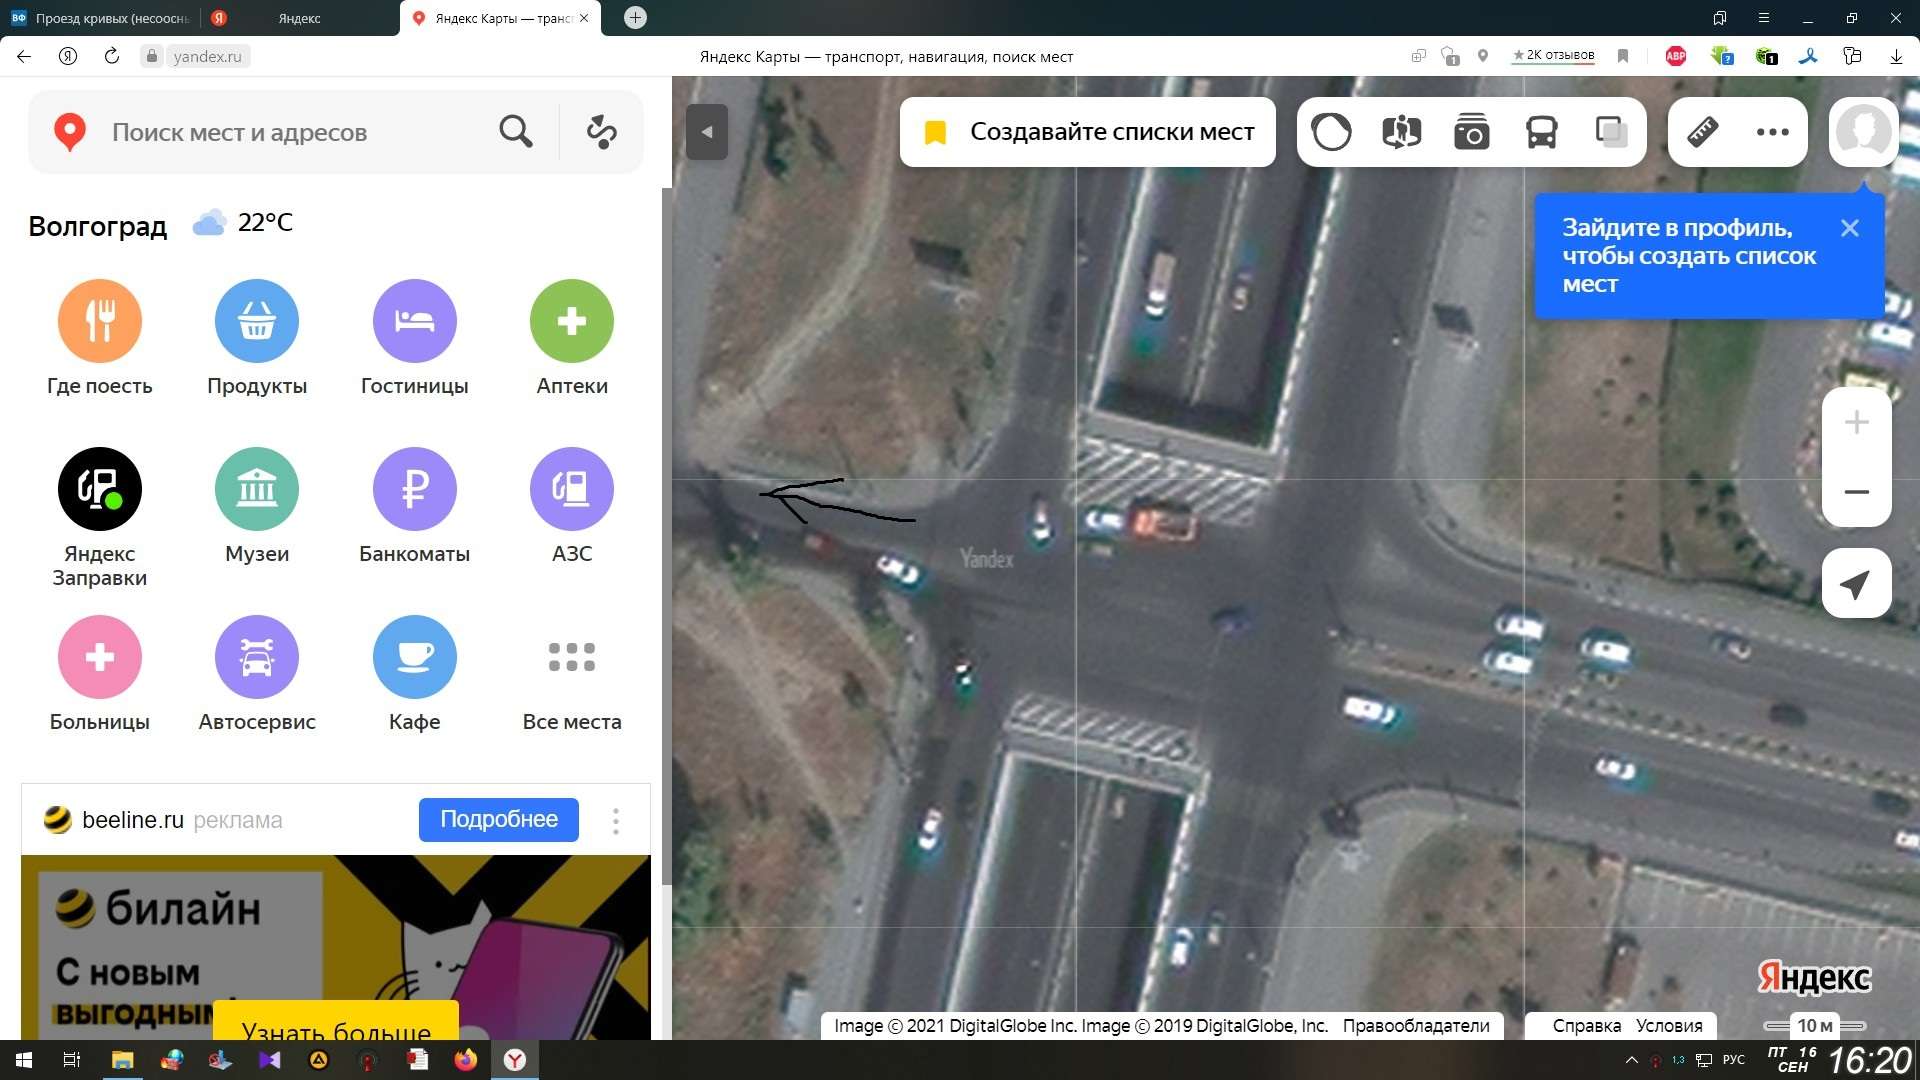Switch to the Яндекс browser tab
The image size is (1920, 1080).
pyautogui.click(x=298, y=18)
